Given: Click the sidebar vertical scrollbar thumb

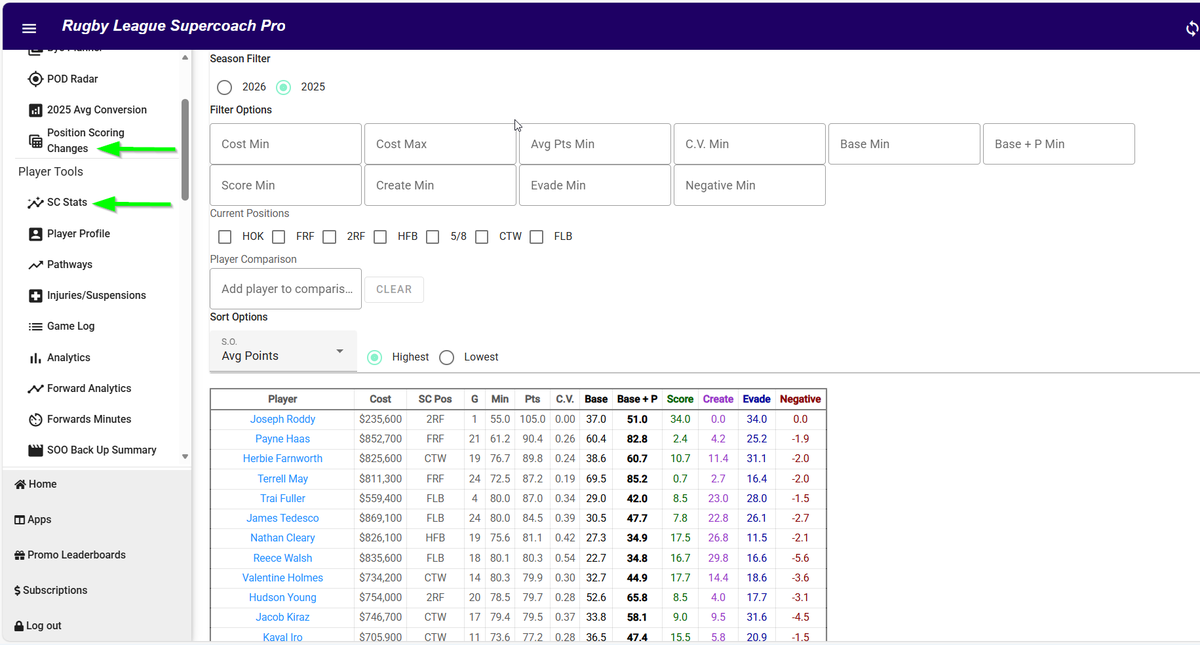Looking at the screenshot, I should tap(185, 150).
